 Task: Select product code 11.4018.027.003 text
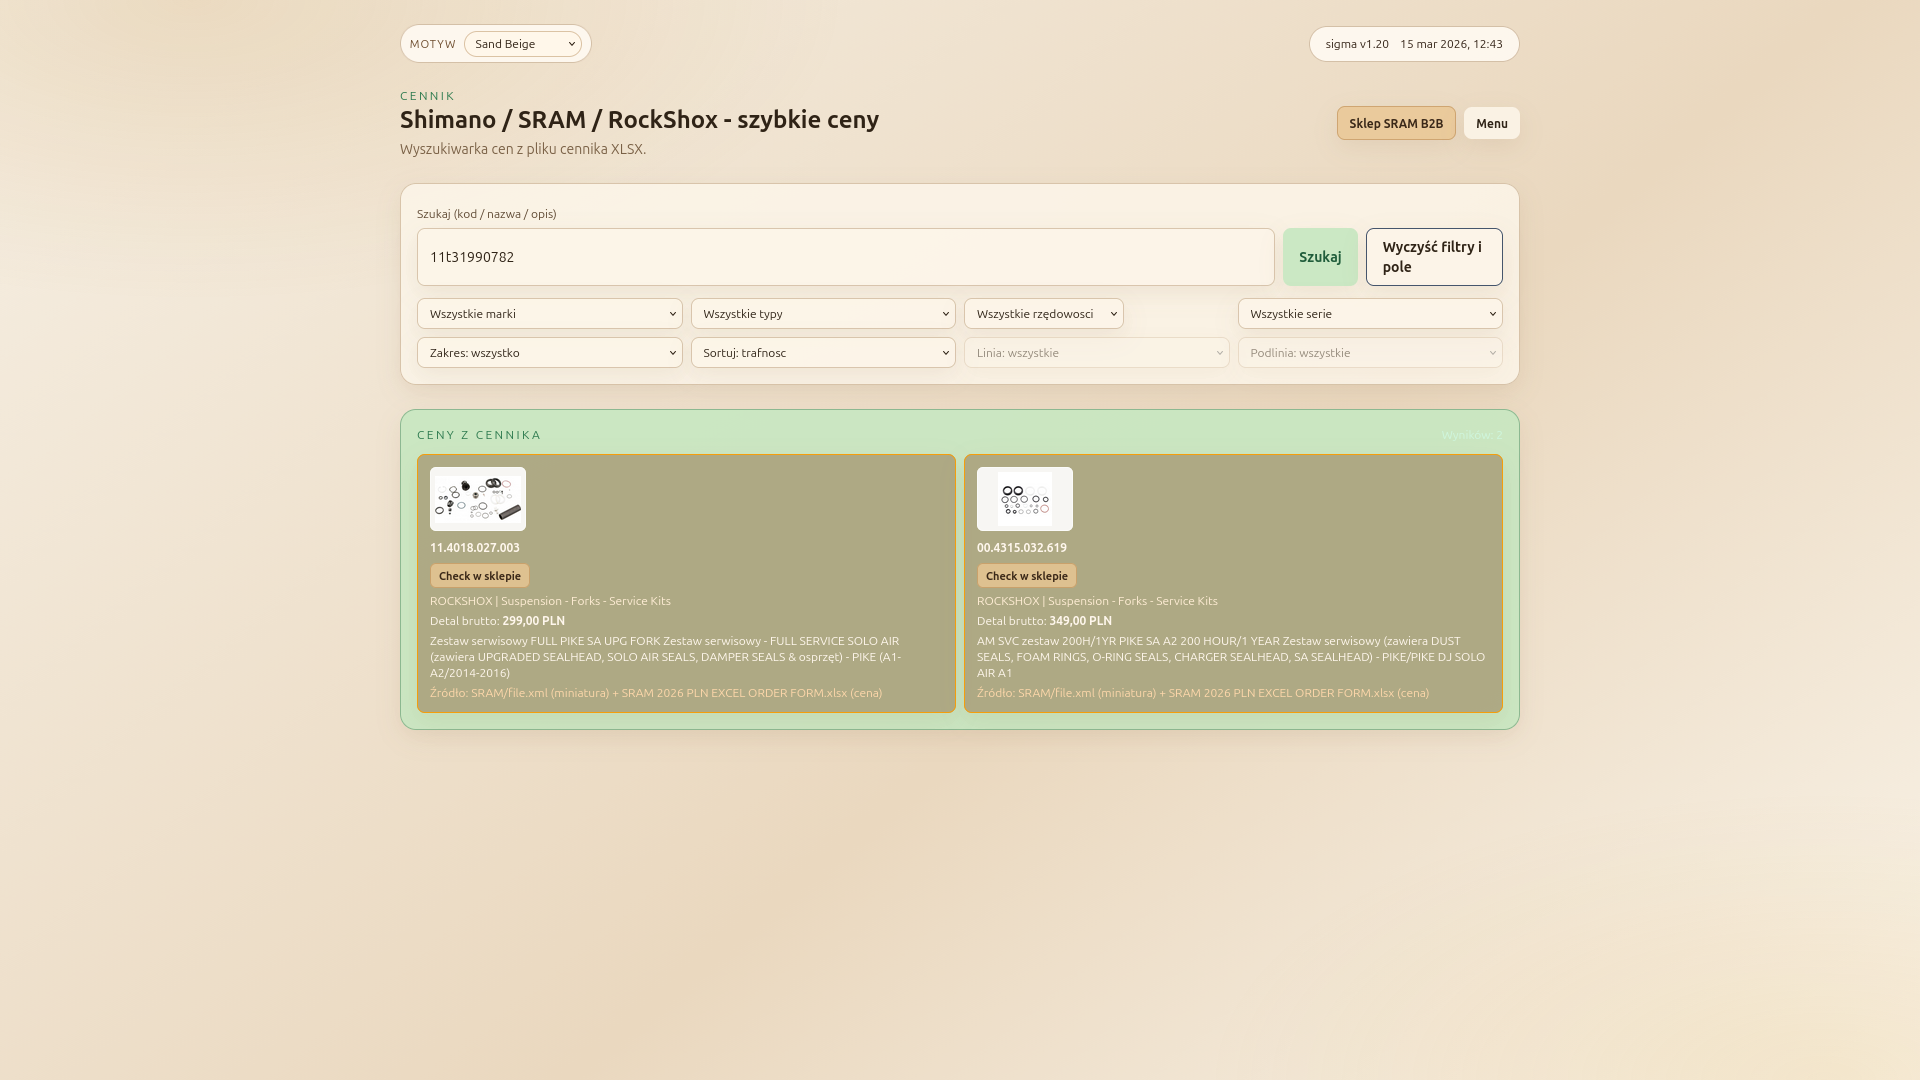pyautogui.click(x=475, y=548)
